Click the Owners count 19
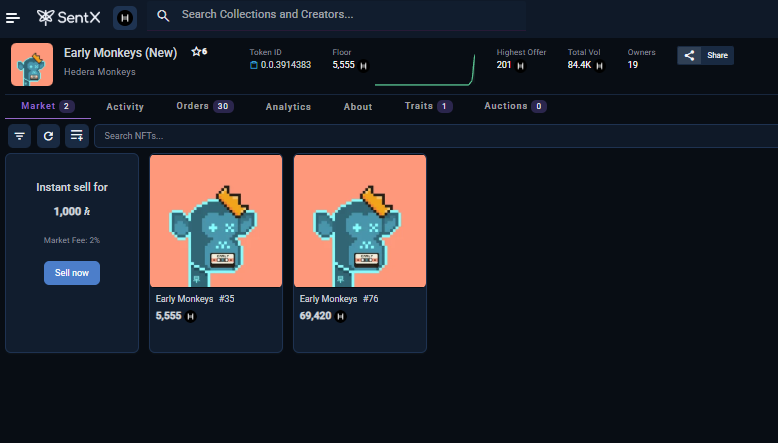Screen dimensions: 778x443 pyautogui.click(x=633, y=65)
